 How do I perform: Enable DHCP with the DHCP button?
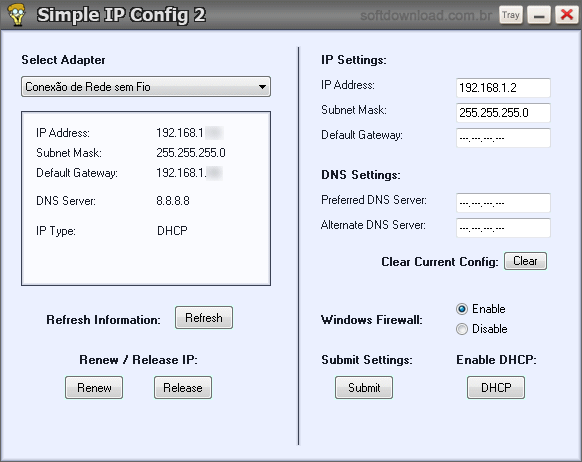(x=496, y=388)
